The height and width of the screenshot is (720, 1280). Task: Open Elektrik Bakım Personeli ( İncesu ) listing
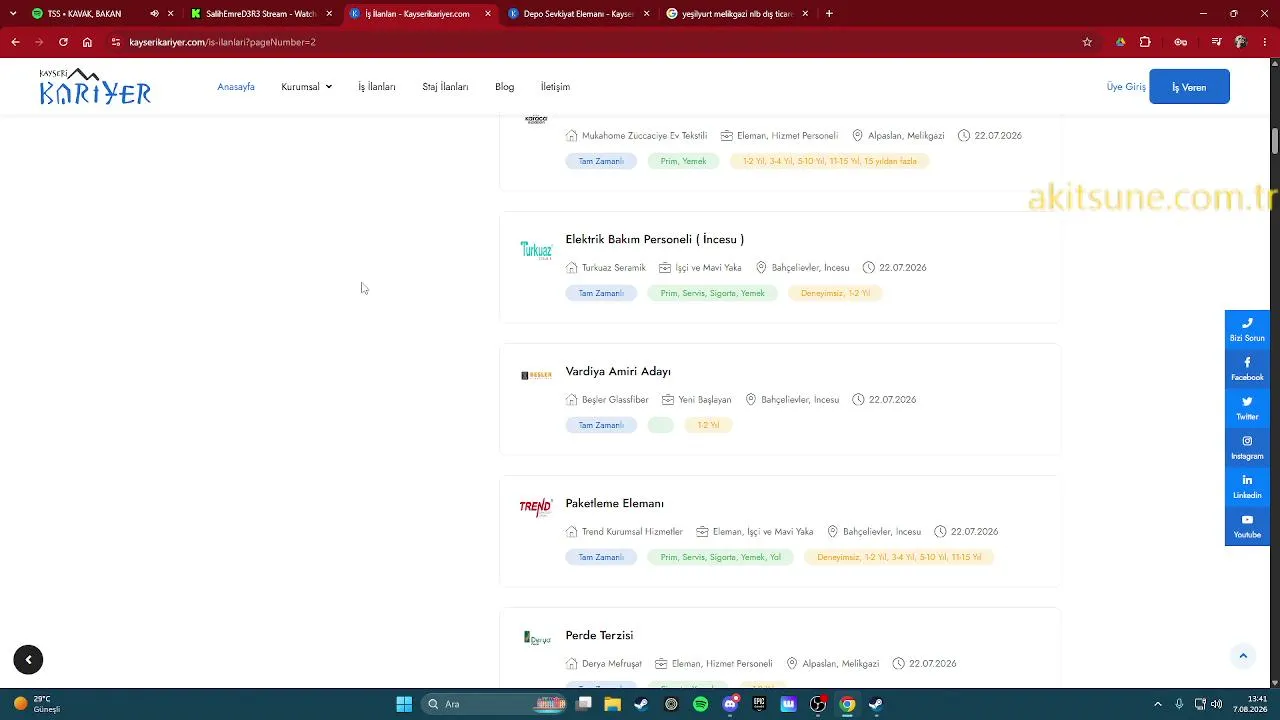tap(655, 239)
